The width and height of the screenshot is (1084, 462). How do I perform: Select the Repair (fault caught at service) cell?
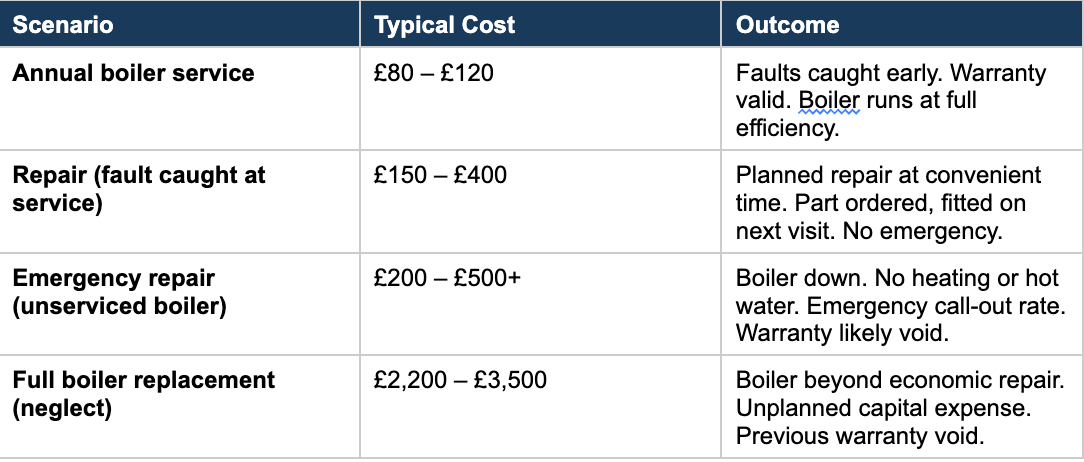tap(139, 189)
